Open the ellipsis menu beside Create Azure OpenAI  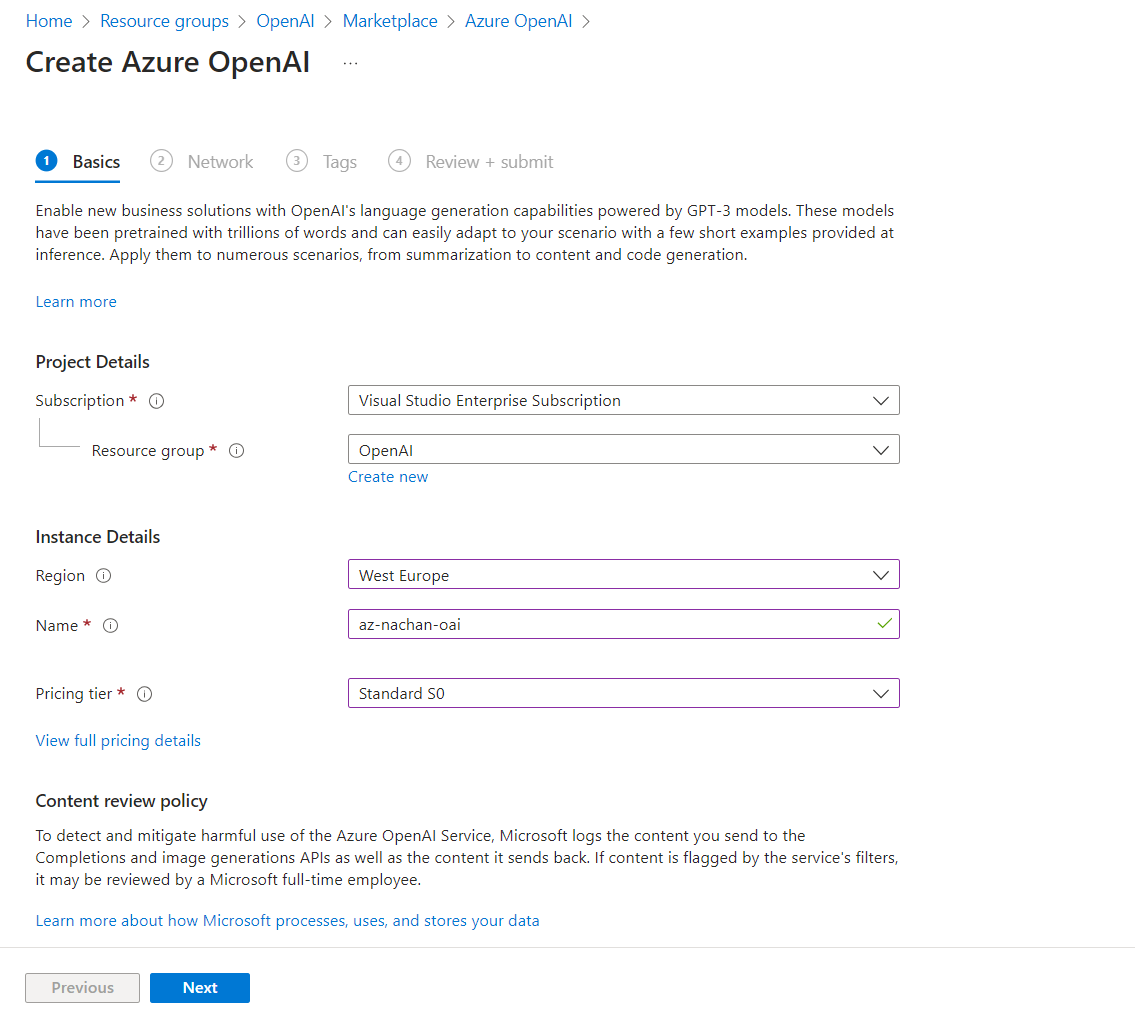click(350, 62)
